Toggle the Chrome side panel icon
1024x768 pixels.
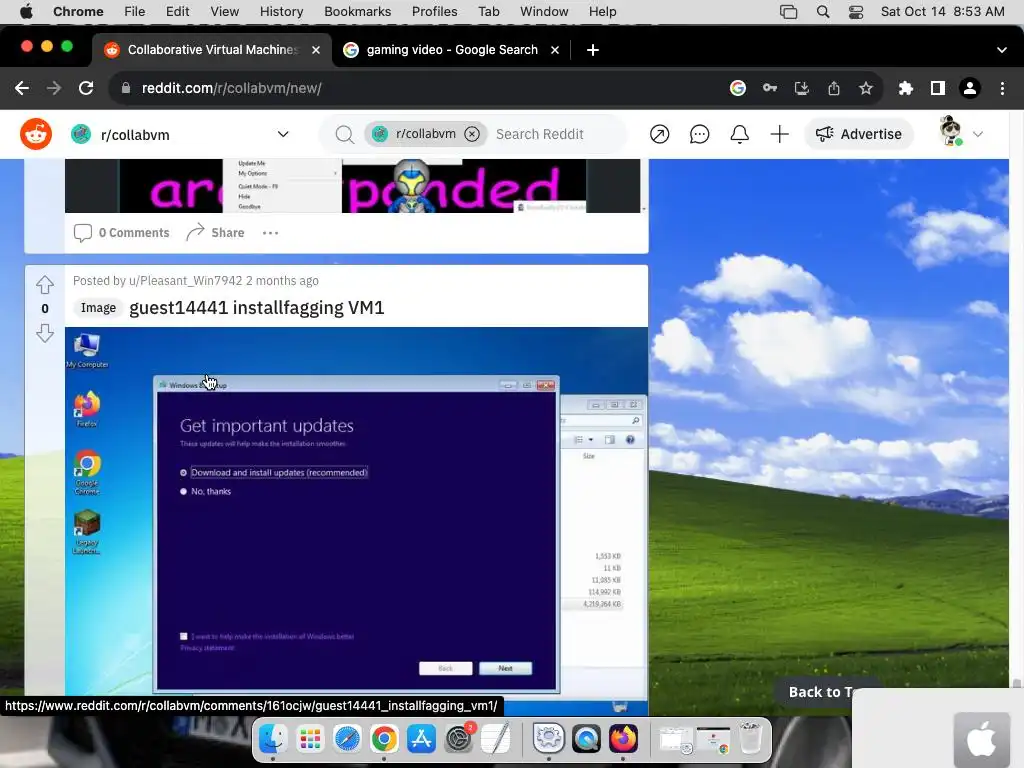[x=938, y=88]
